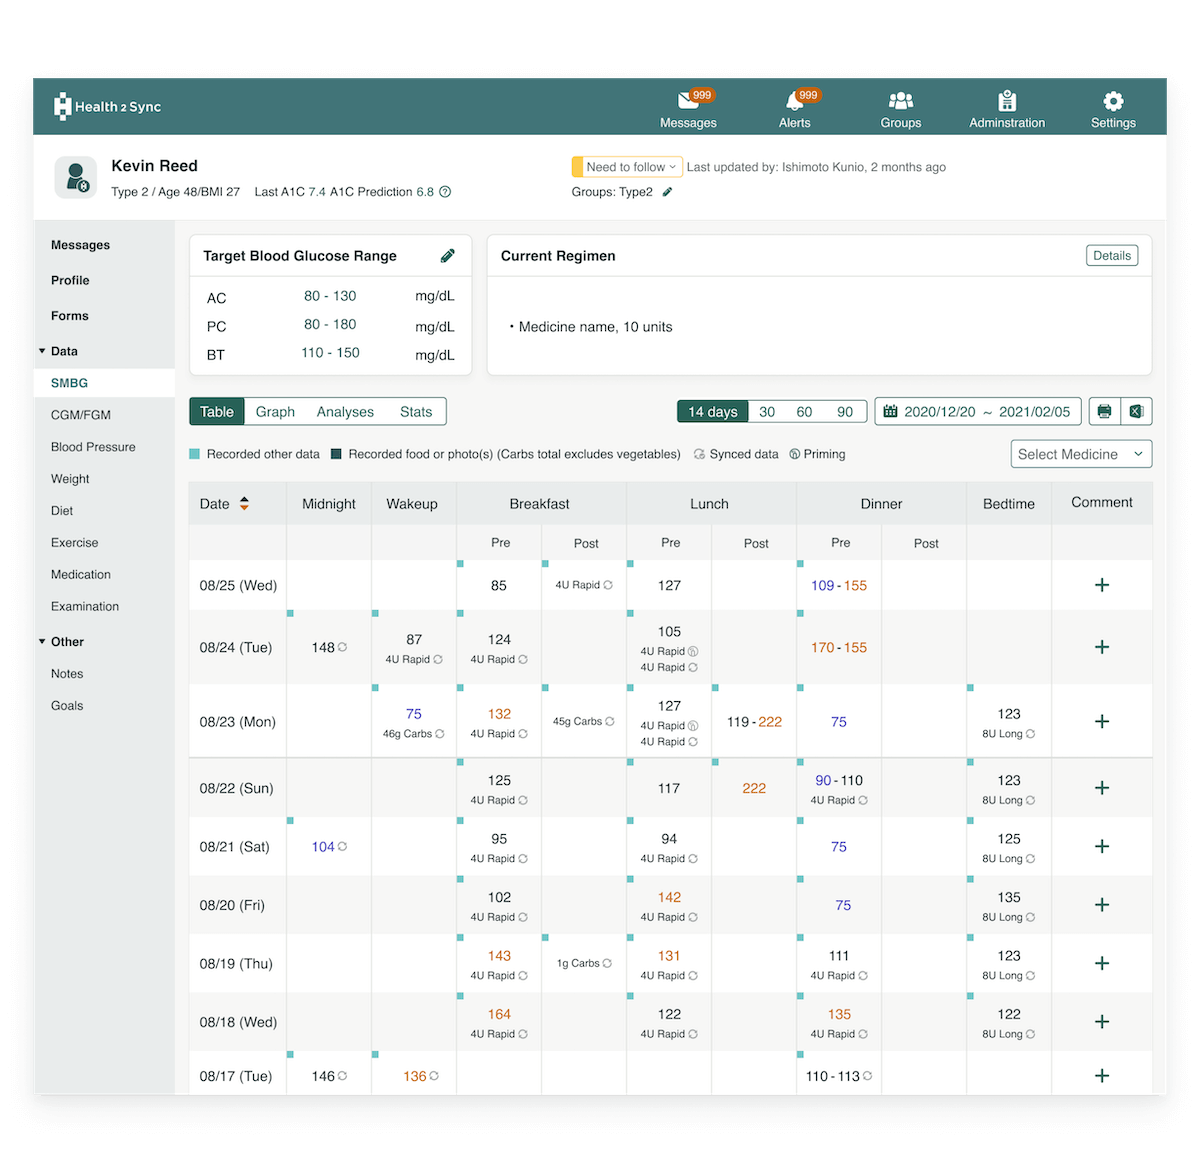
Task: Open the Need to follow status dropdown
Action: pos(626,166)
